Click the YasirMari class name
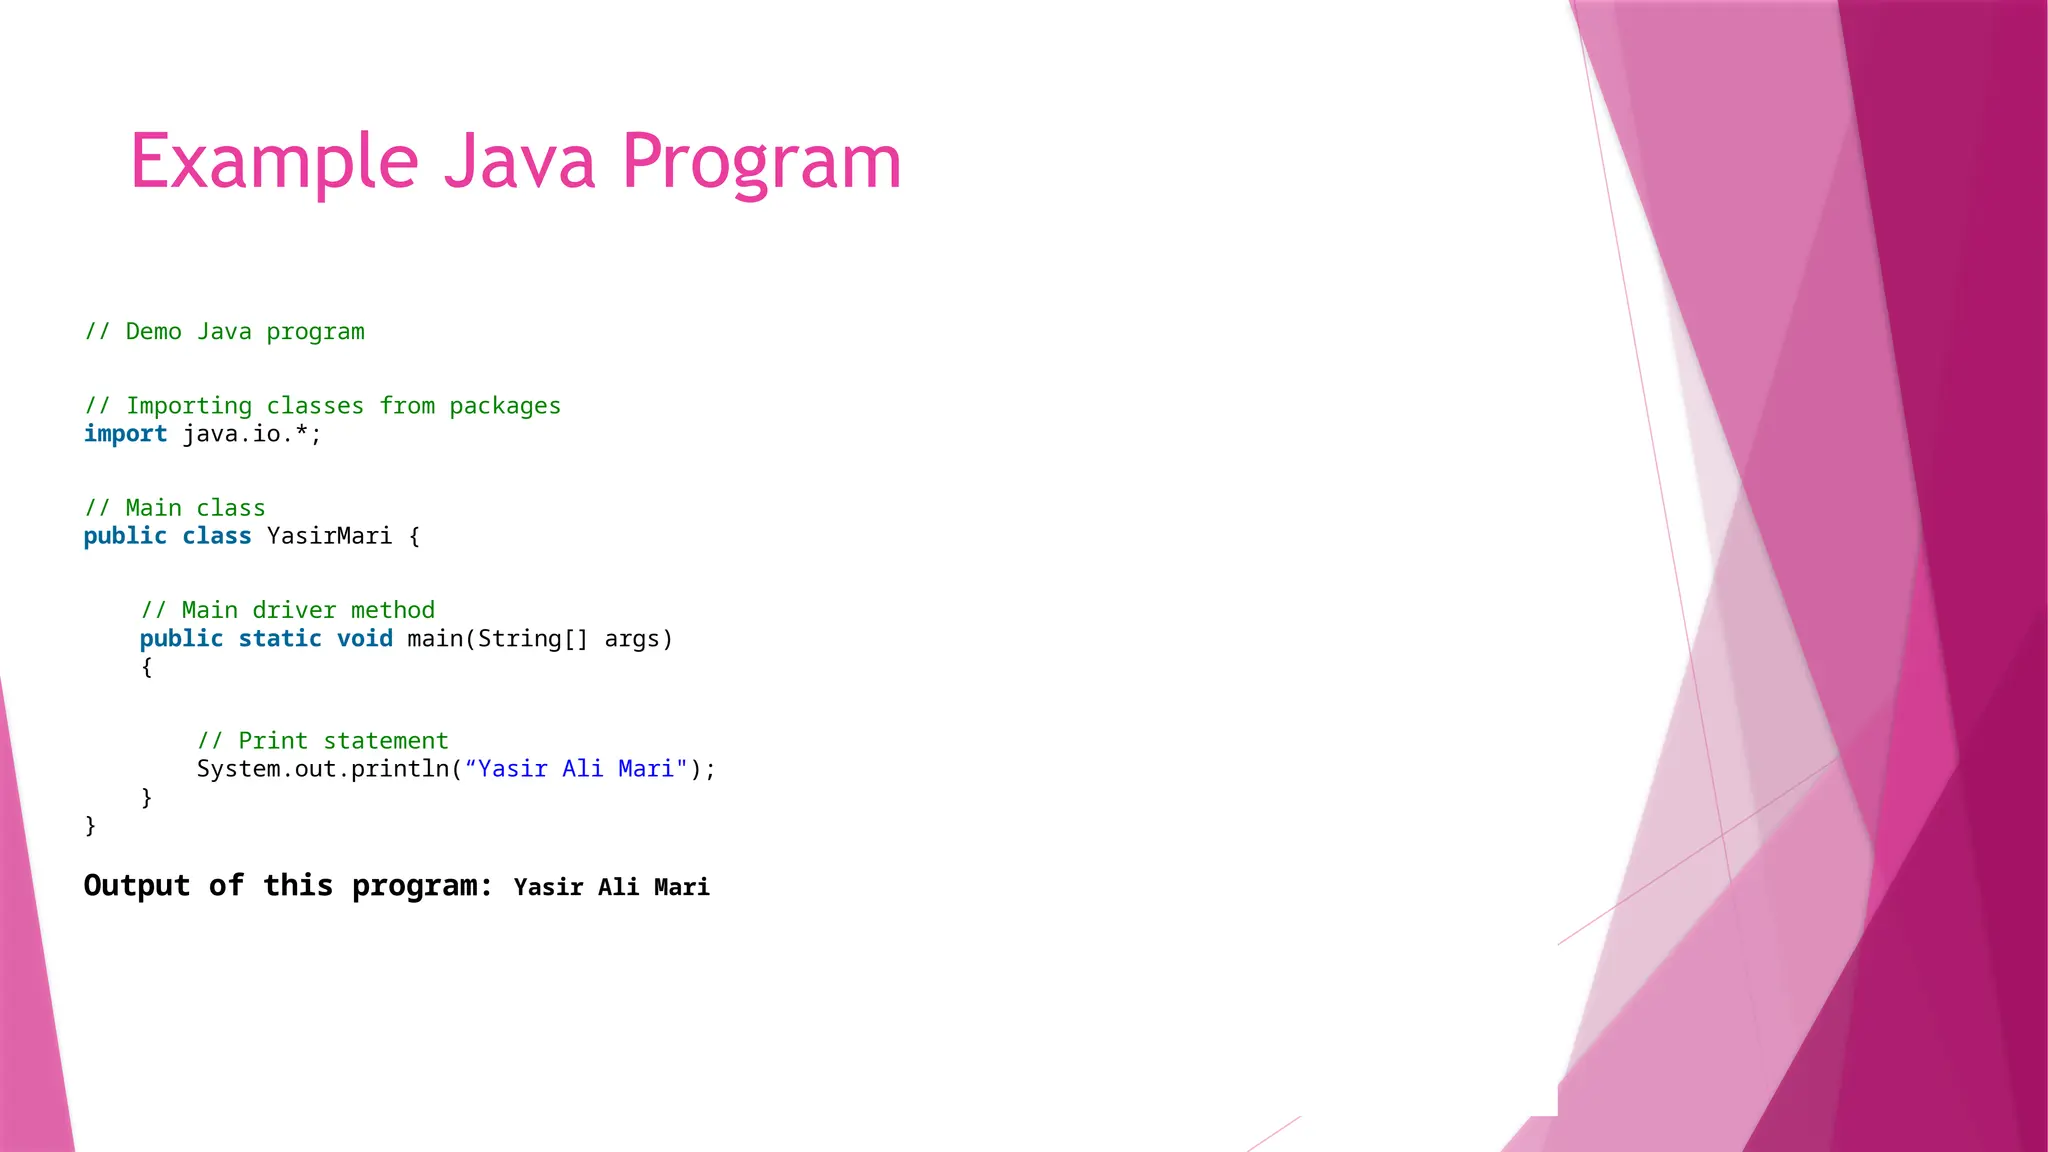The height and width of the screenshot is (1152, 2048). 329,536
